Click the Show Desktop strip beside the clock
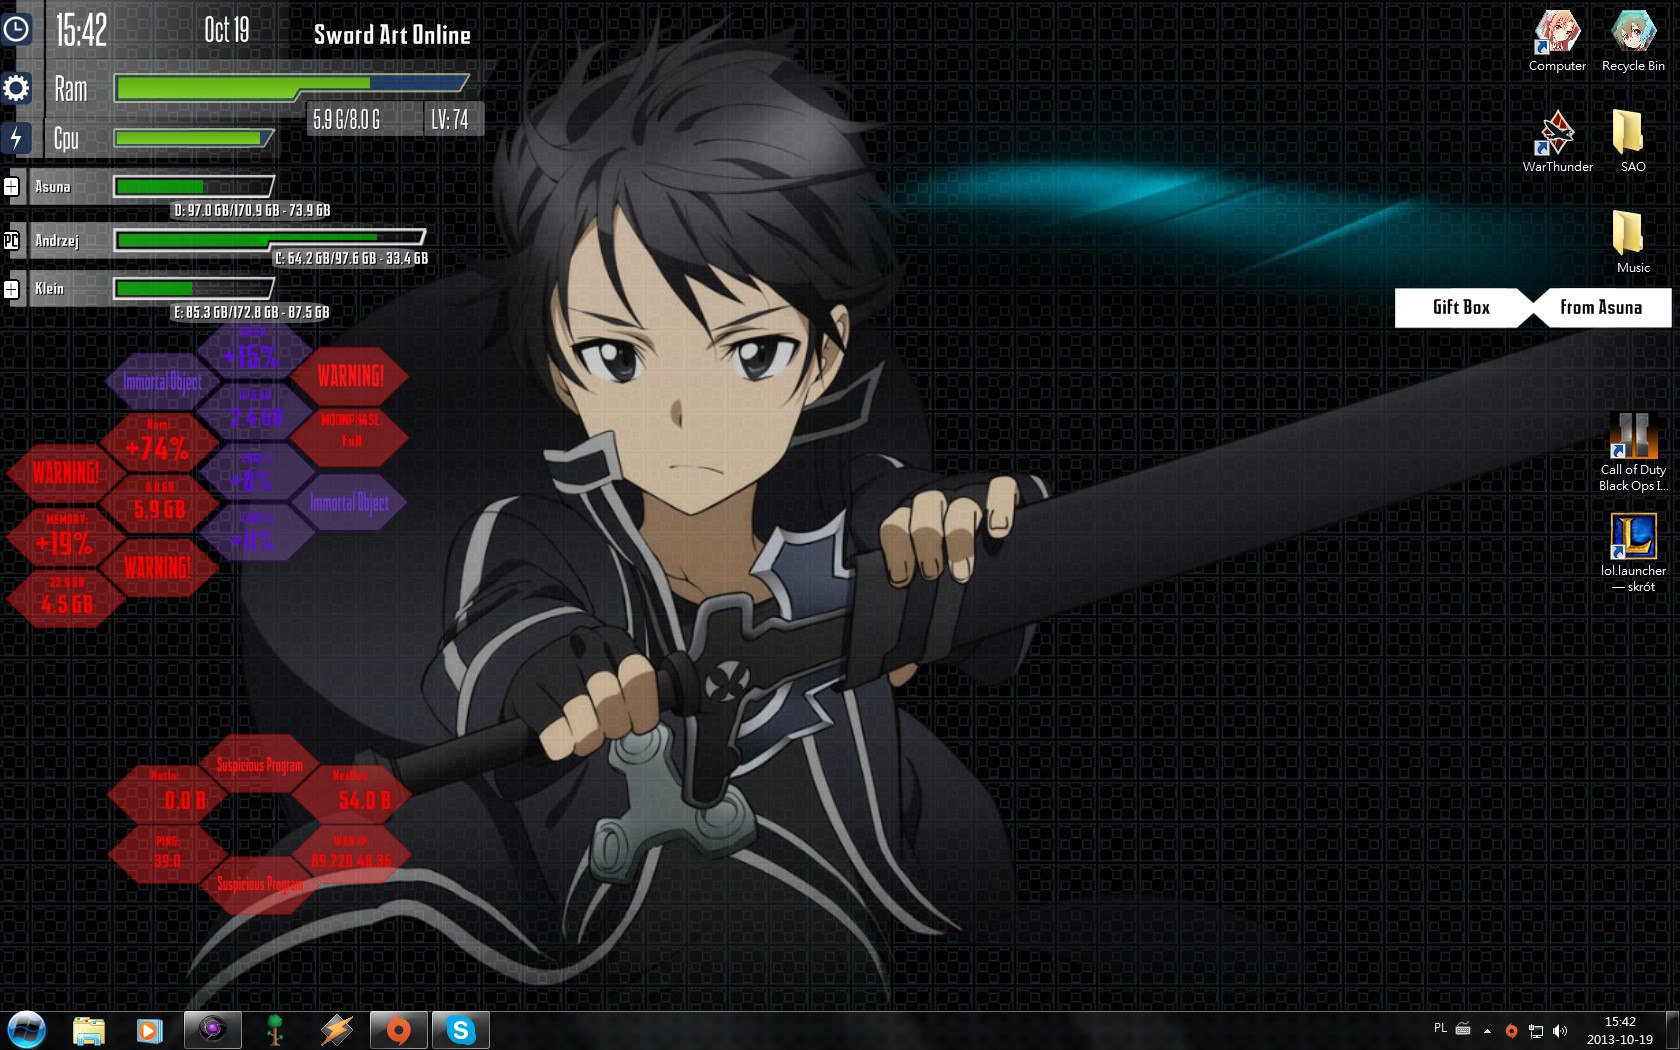The height and width of the screenshot is (1050, 1680). [x=1672, y=1030]
